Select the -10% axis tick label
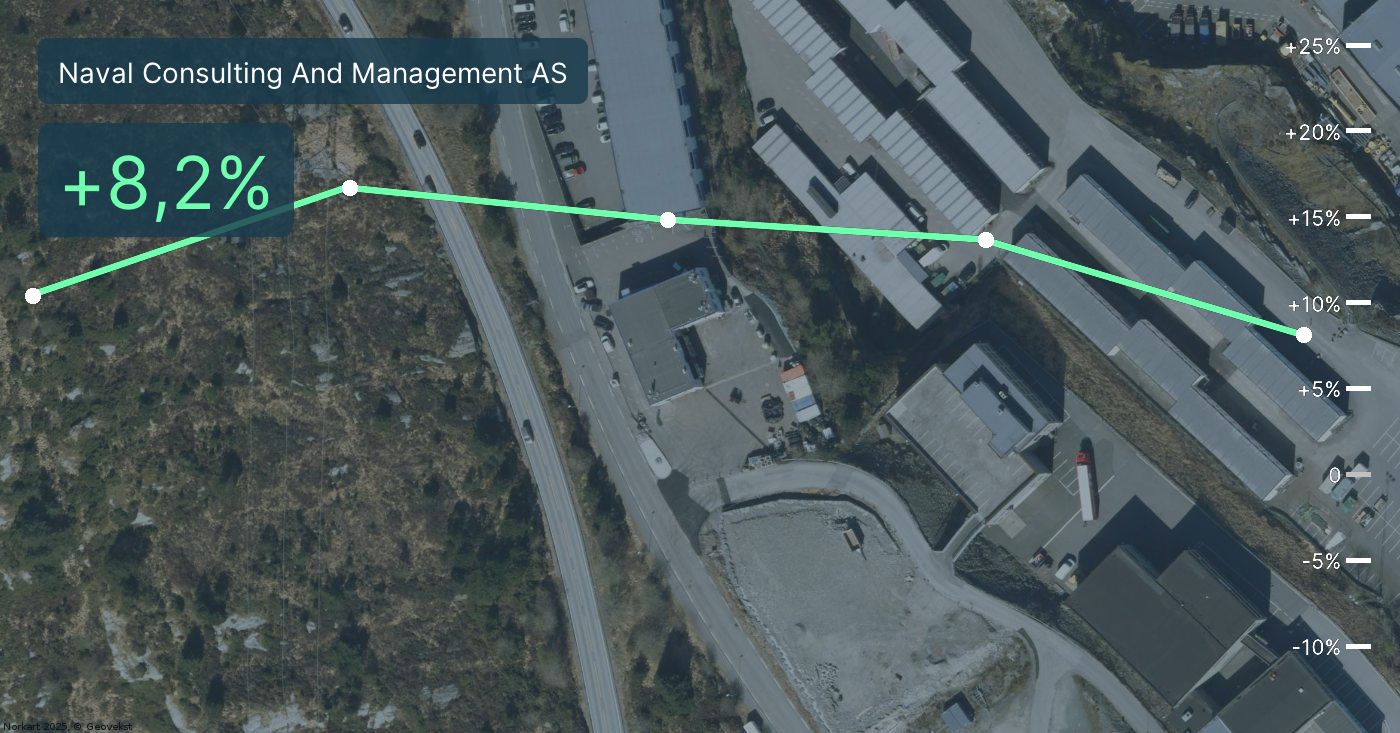The height and width of the screenshot is (733, 1400). click(x=1316, y=647)
